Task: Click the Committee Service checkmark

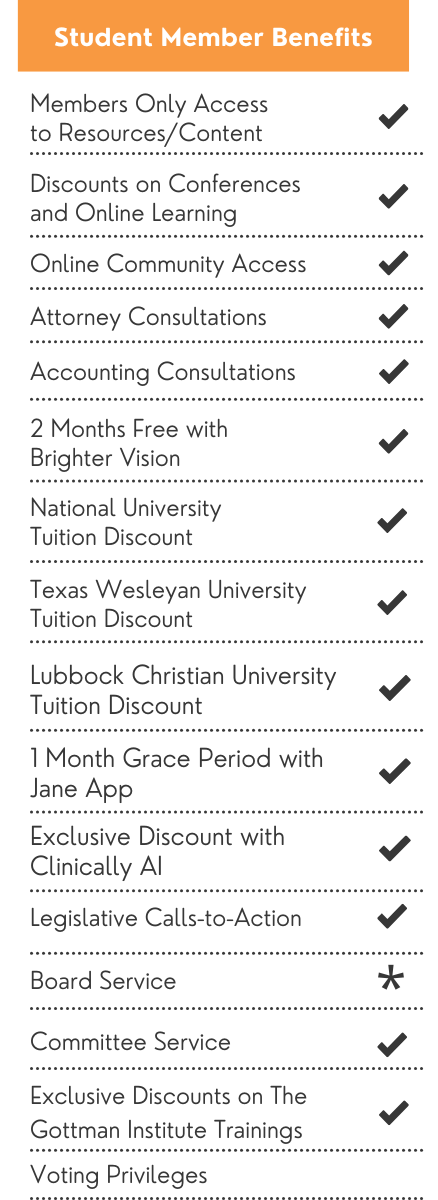Action: click(393, 1045)
